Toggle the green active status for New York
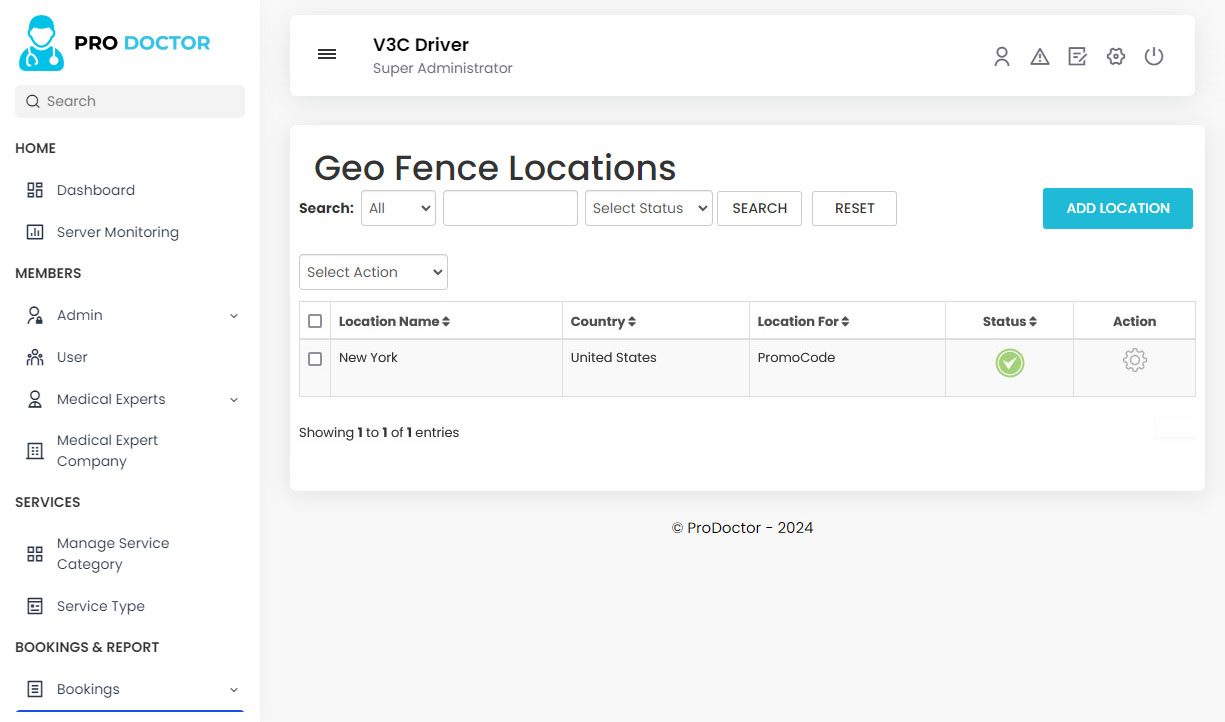The image size is (1225, 722). pos(1009,363)
